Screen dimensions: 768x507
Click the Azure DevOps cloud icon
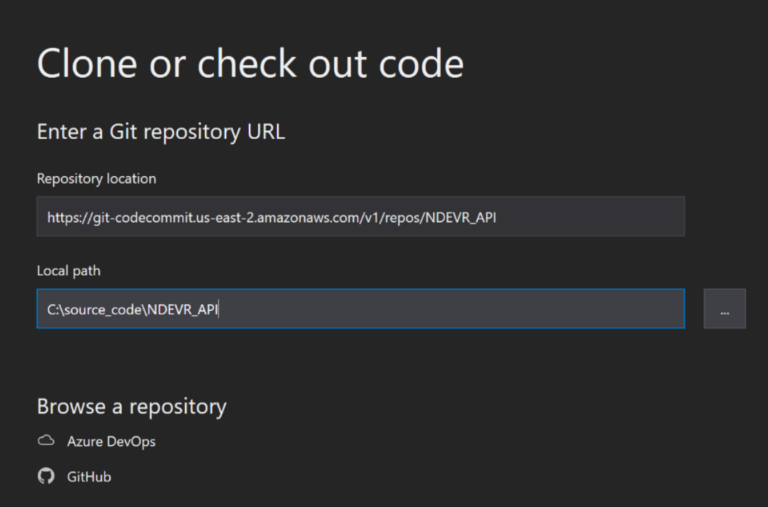tap(45, 441)
